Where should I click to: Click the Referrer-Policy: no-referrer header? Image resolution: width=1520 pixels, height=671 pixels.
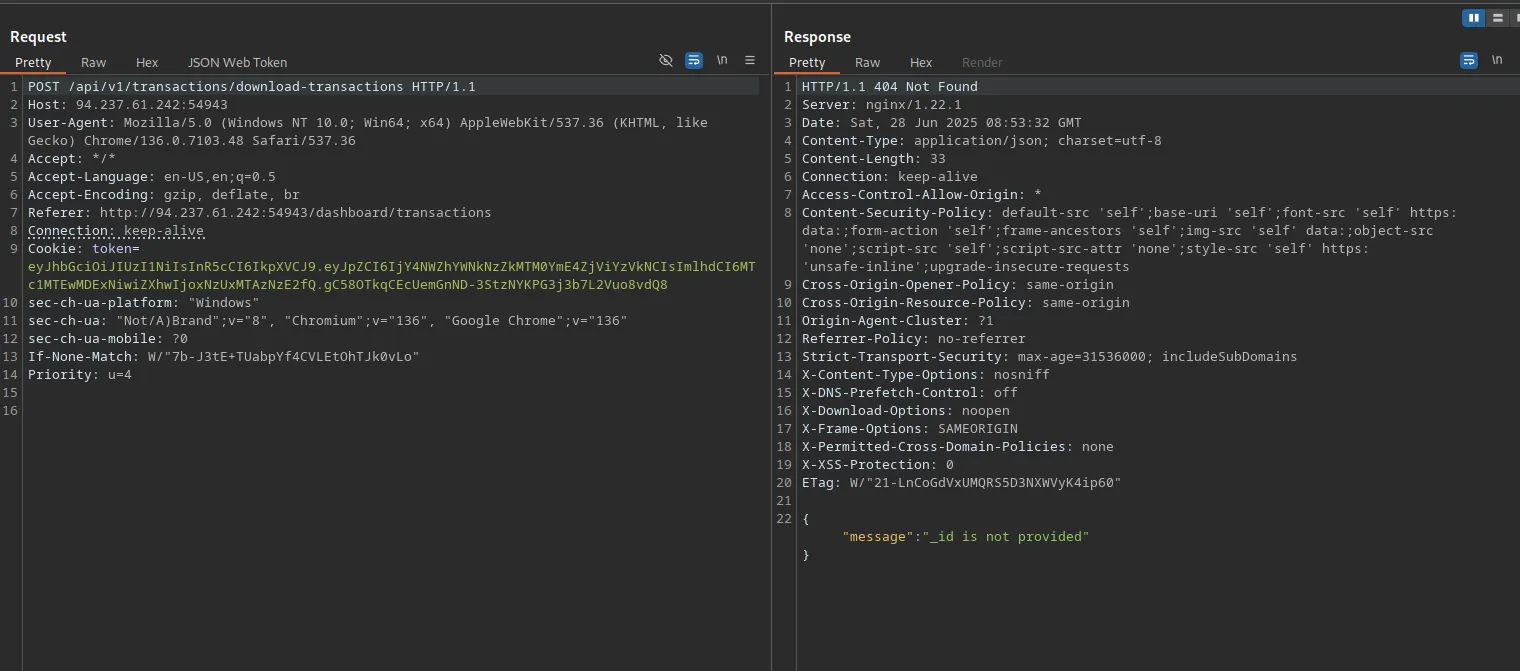pos(914,339)
